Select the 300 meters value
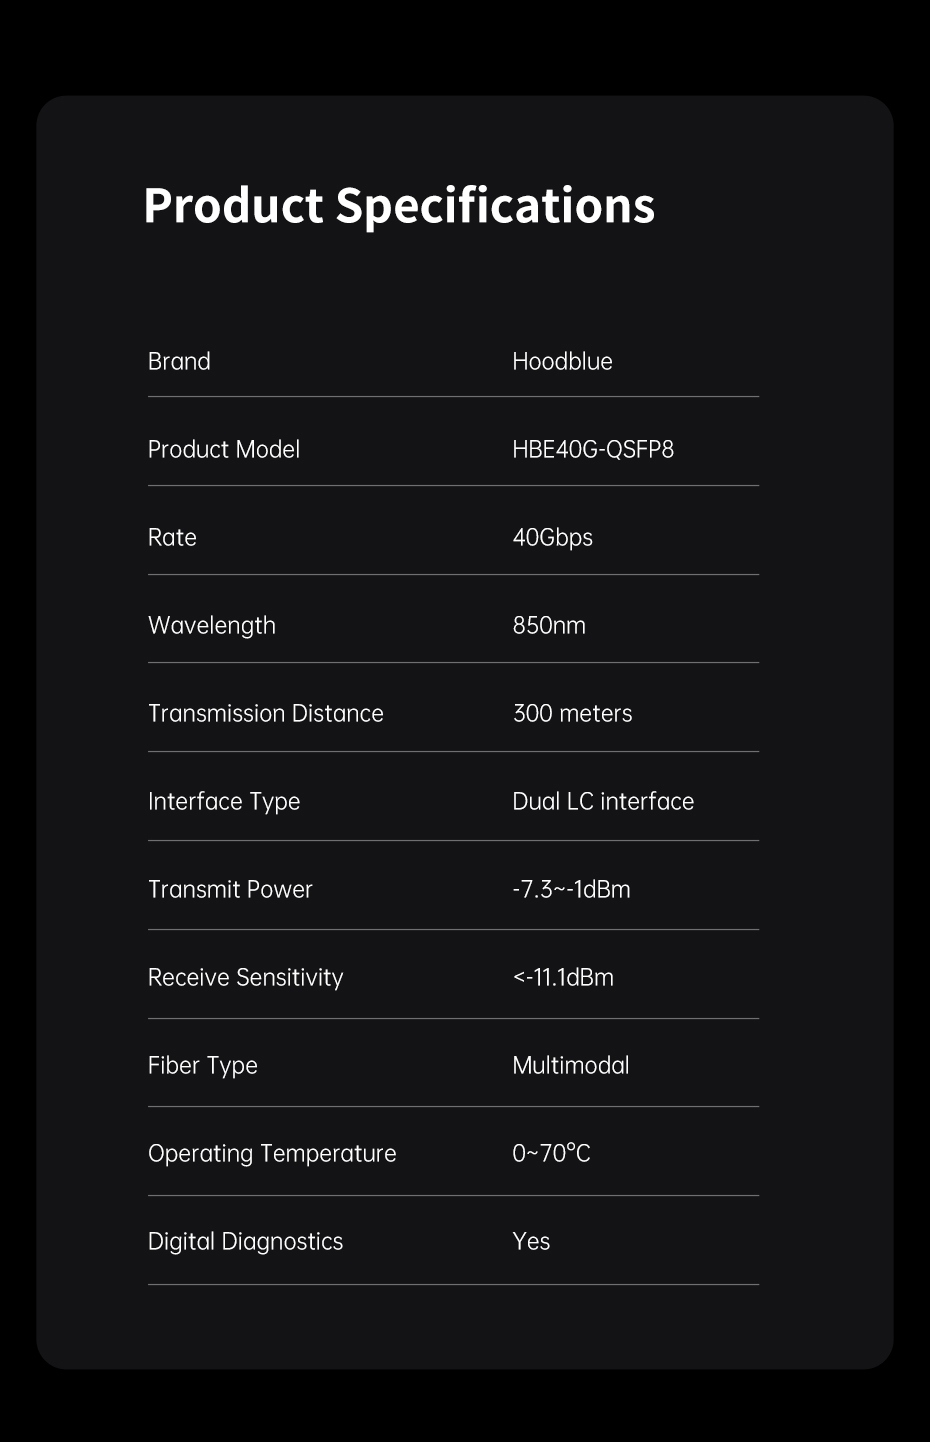 coord(572,713)
